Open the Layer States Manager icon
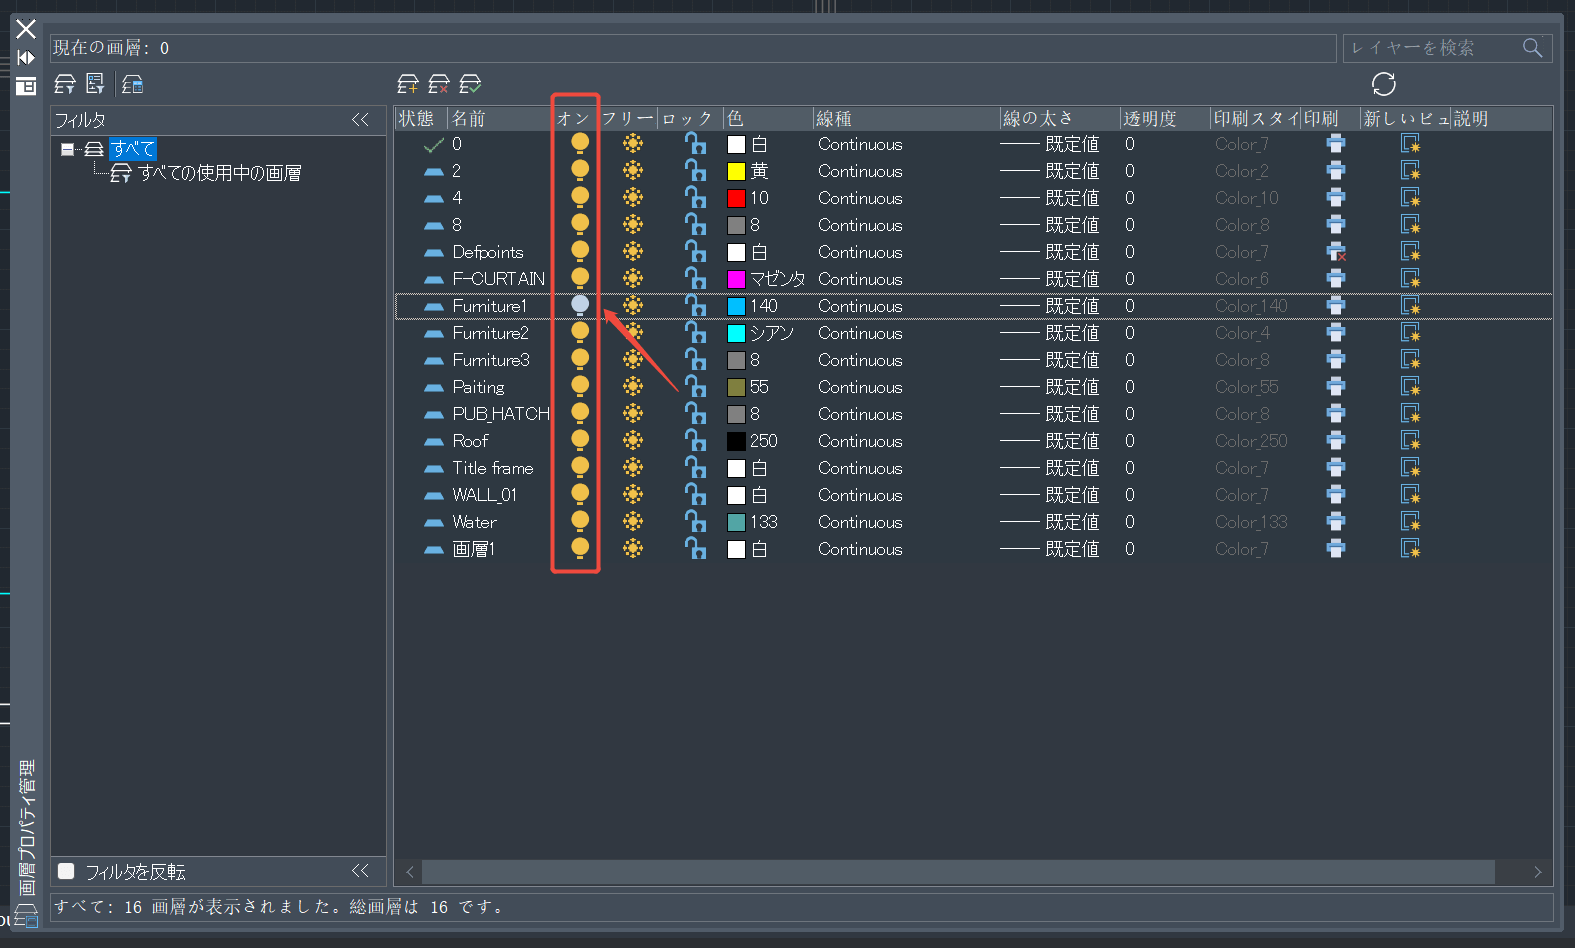 pyautogui.click(x=132, y=84)
